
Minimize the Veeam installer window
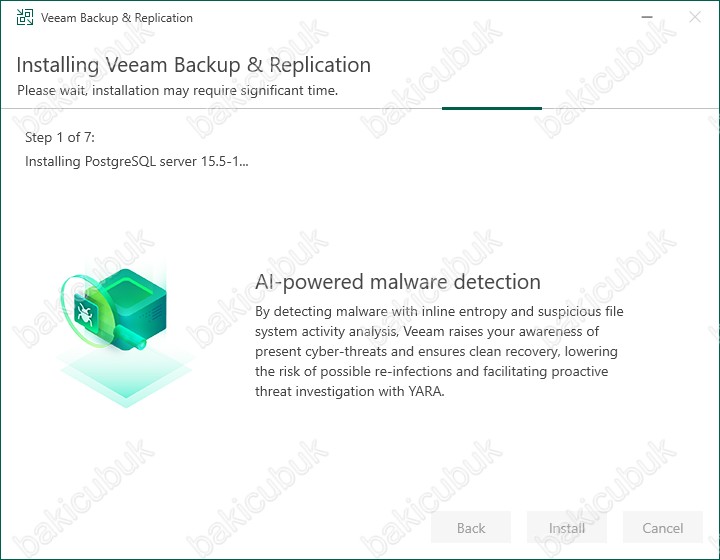pyautogui.click(x=647, y=17)
